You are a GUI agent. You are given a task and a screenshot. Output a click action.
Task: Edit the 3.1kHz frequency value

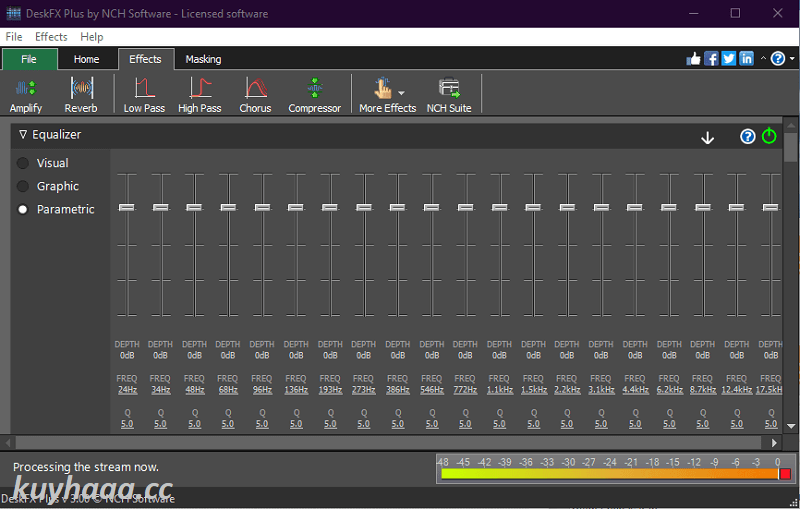(x=601, y=390)
